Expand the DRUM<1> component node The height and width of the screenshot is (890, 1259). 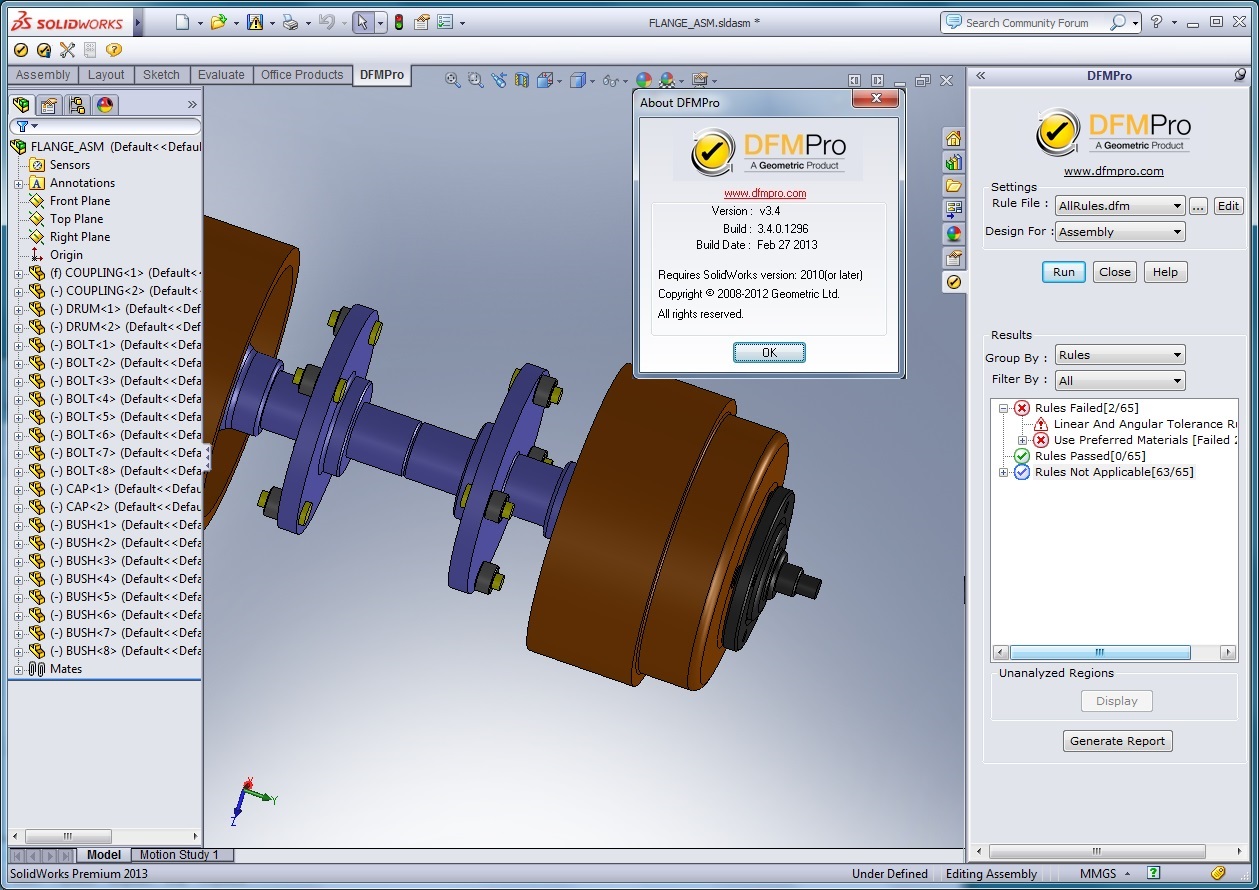[18, 309]
